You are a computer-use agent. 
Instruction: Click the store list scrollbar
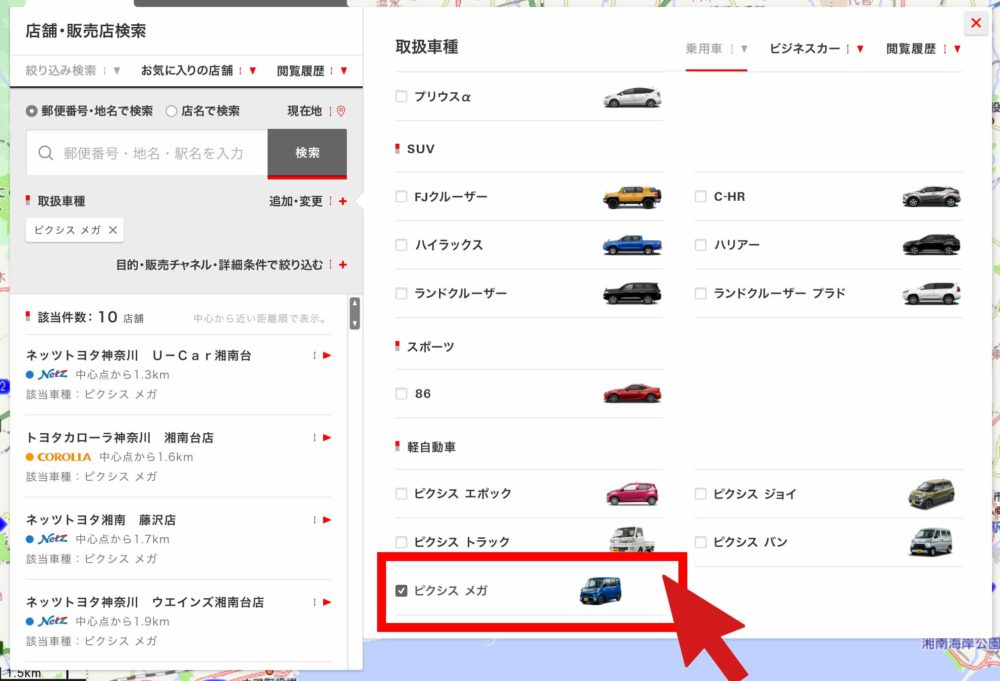[x=355, y=313]
